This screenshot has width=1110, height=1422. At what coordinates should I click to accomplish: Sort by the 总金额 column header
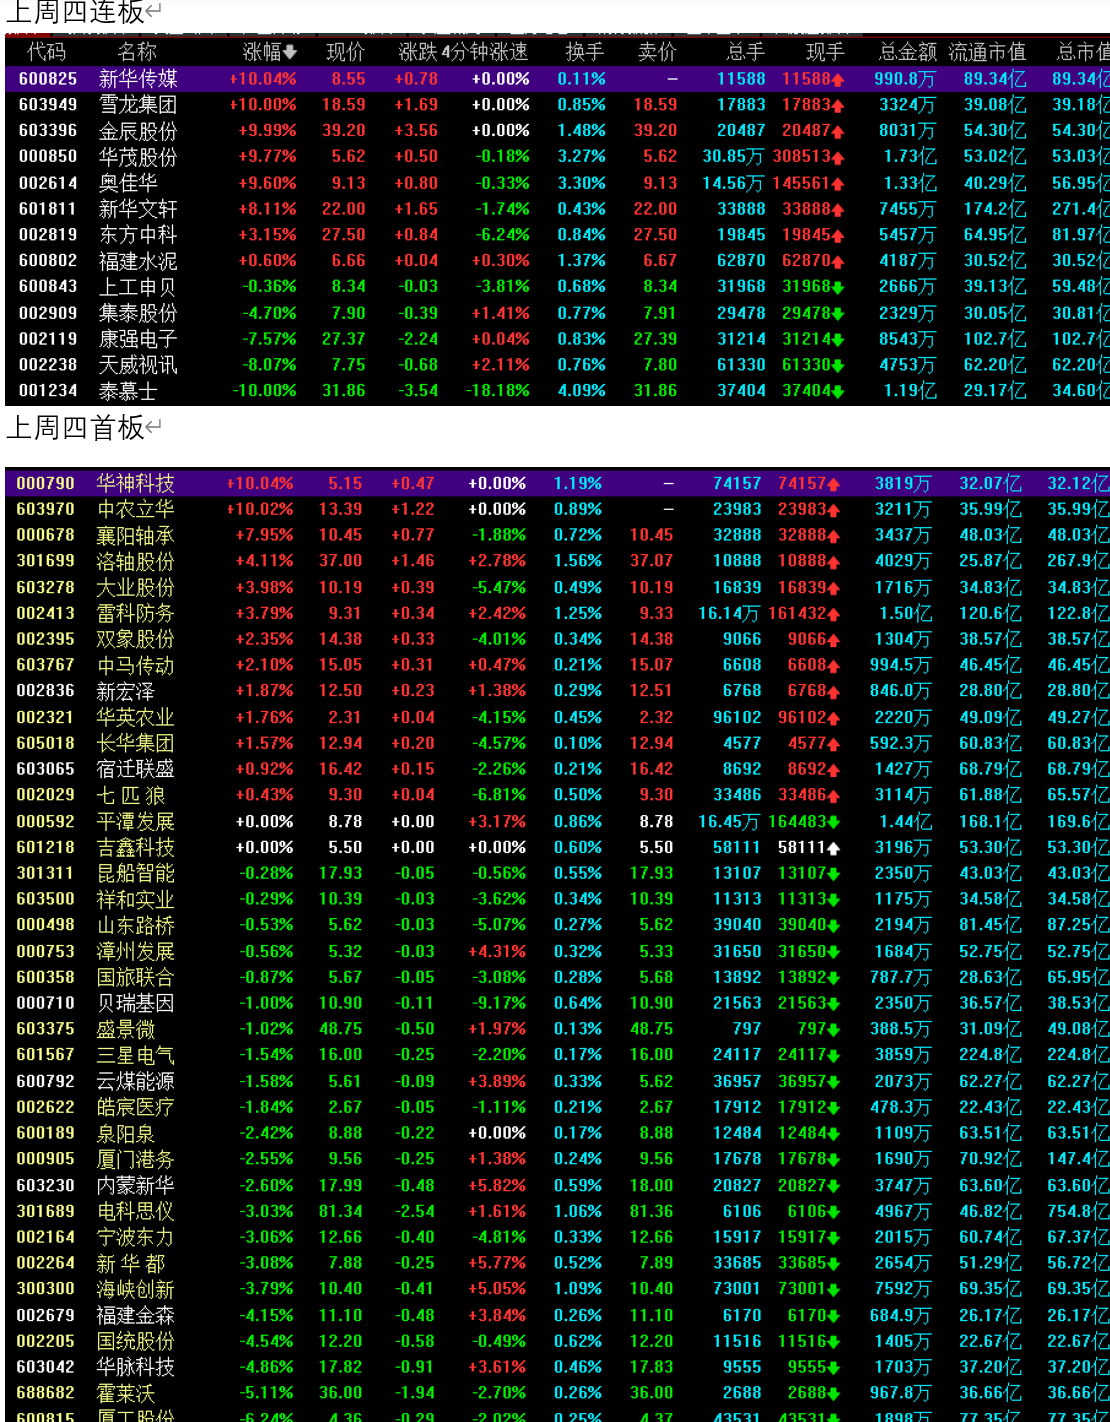coord(908,52)
